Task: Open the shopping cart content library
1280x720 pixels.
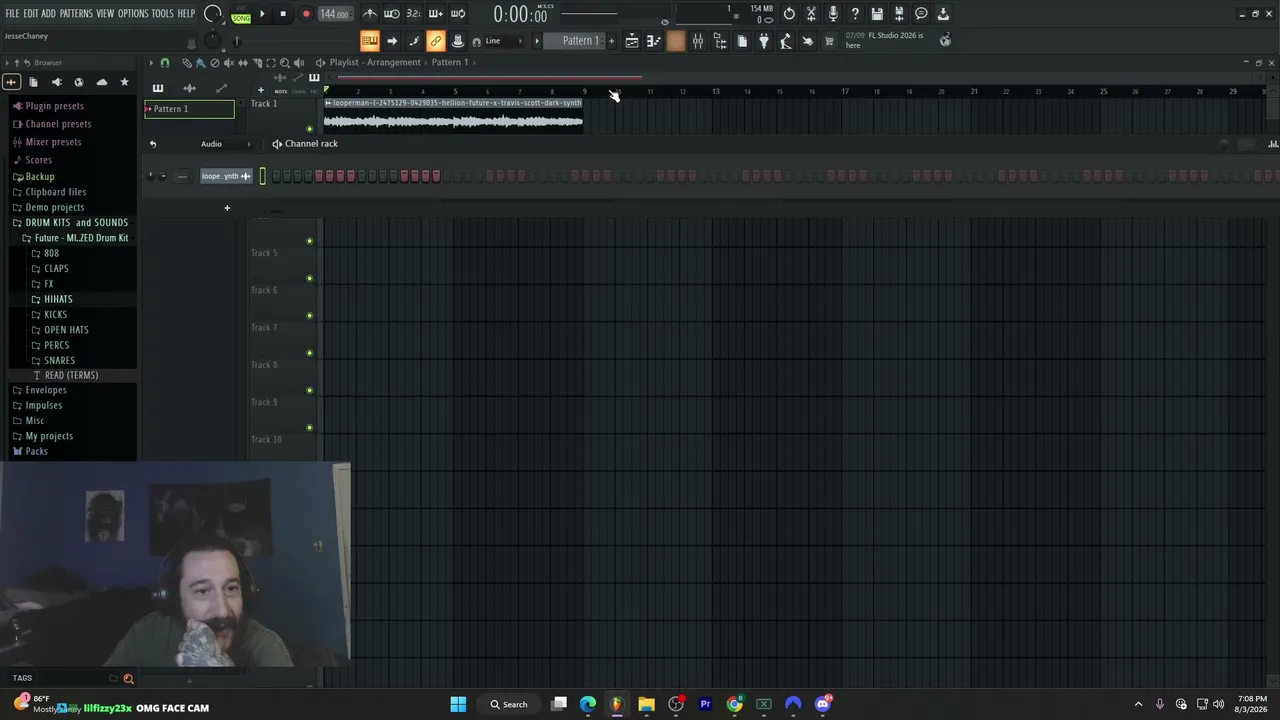Action: 829,41
